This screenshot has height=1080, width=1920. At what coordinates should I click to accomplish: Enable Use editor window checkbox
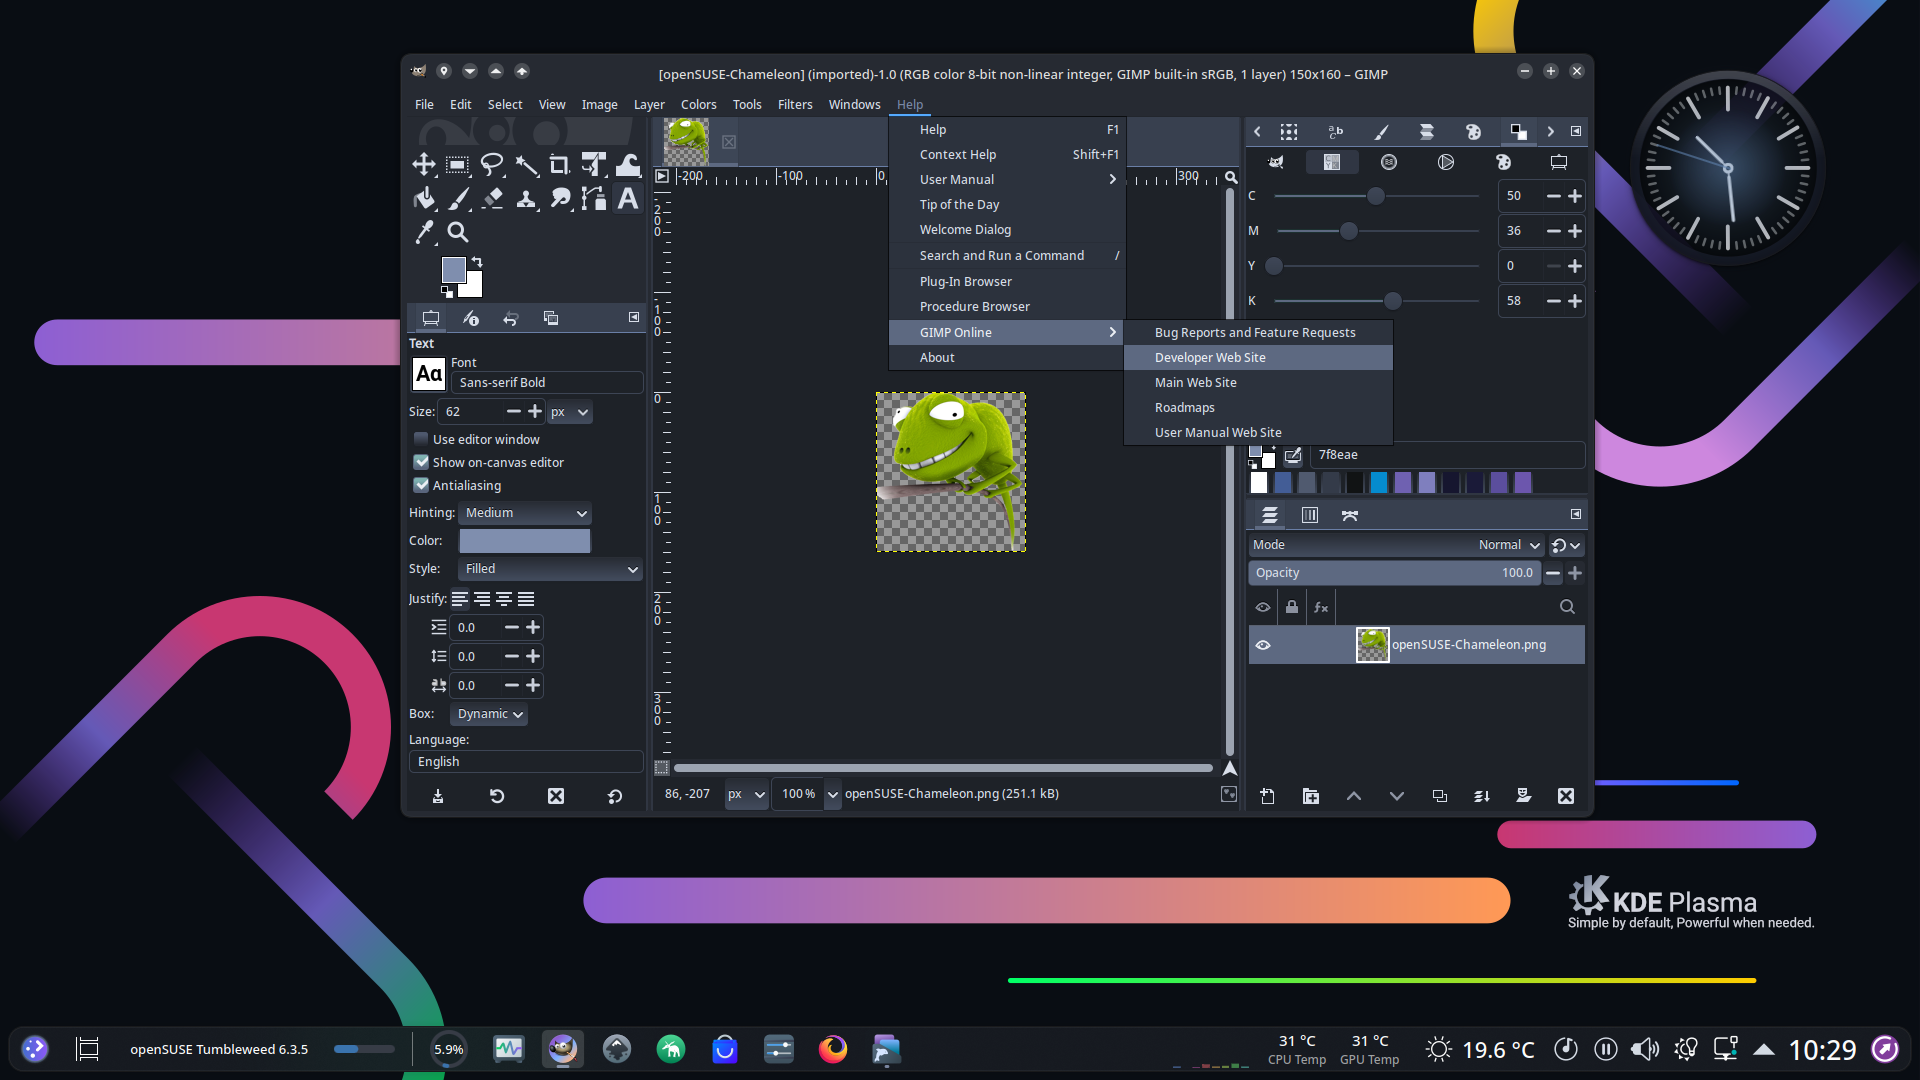pyautogui.click(x=421, y=439)
